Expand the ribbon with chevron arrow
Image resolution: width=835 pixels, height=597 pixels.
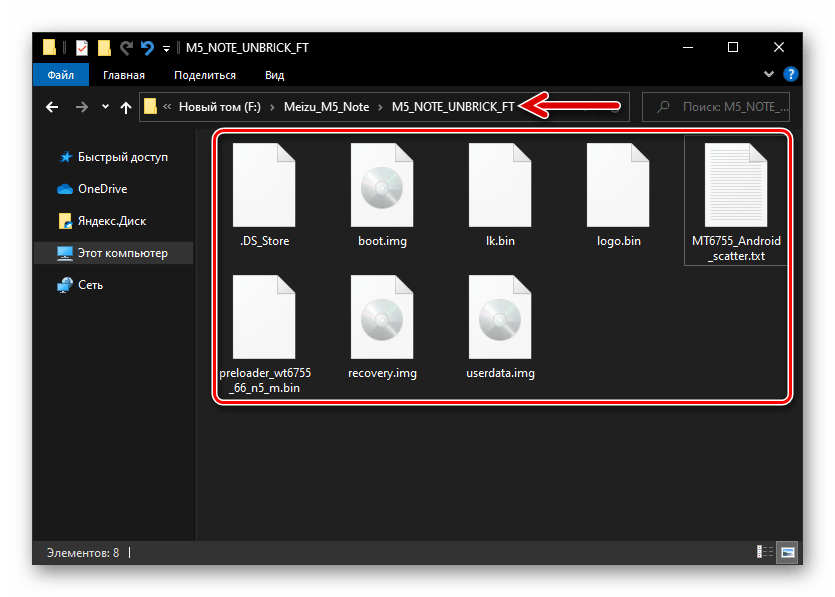tap(768, 74)
